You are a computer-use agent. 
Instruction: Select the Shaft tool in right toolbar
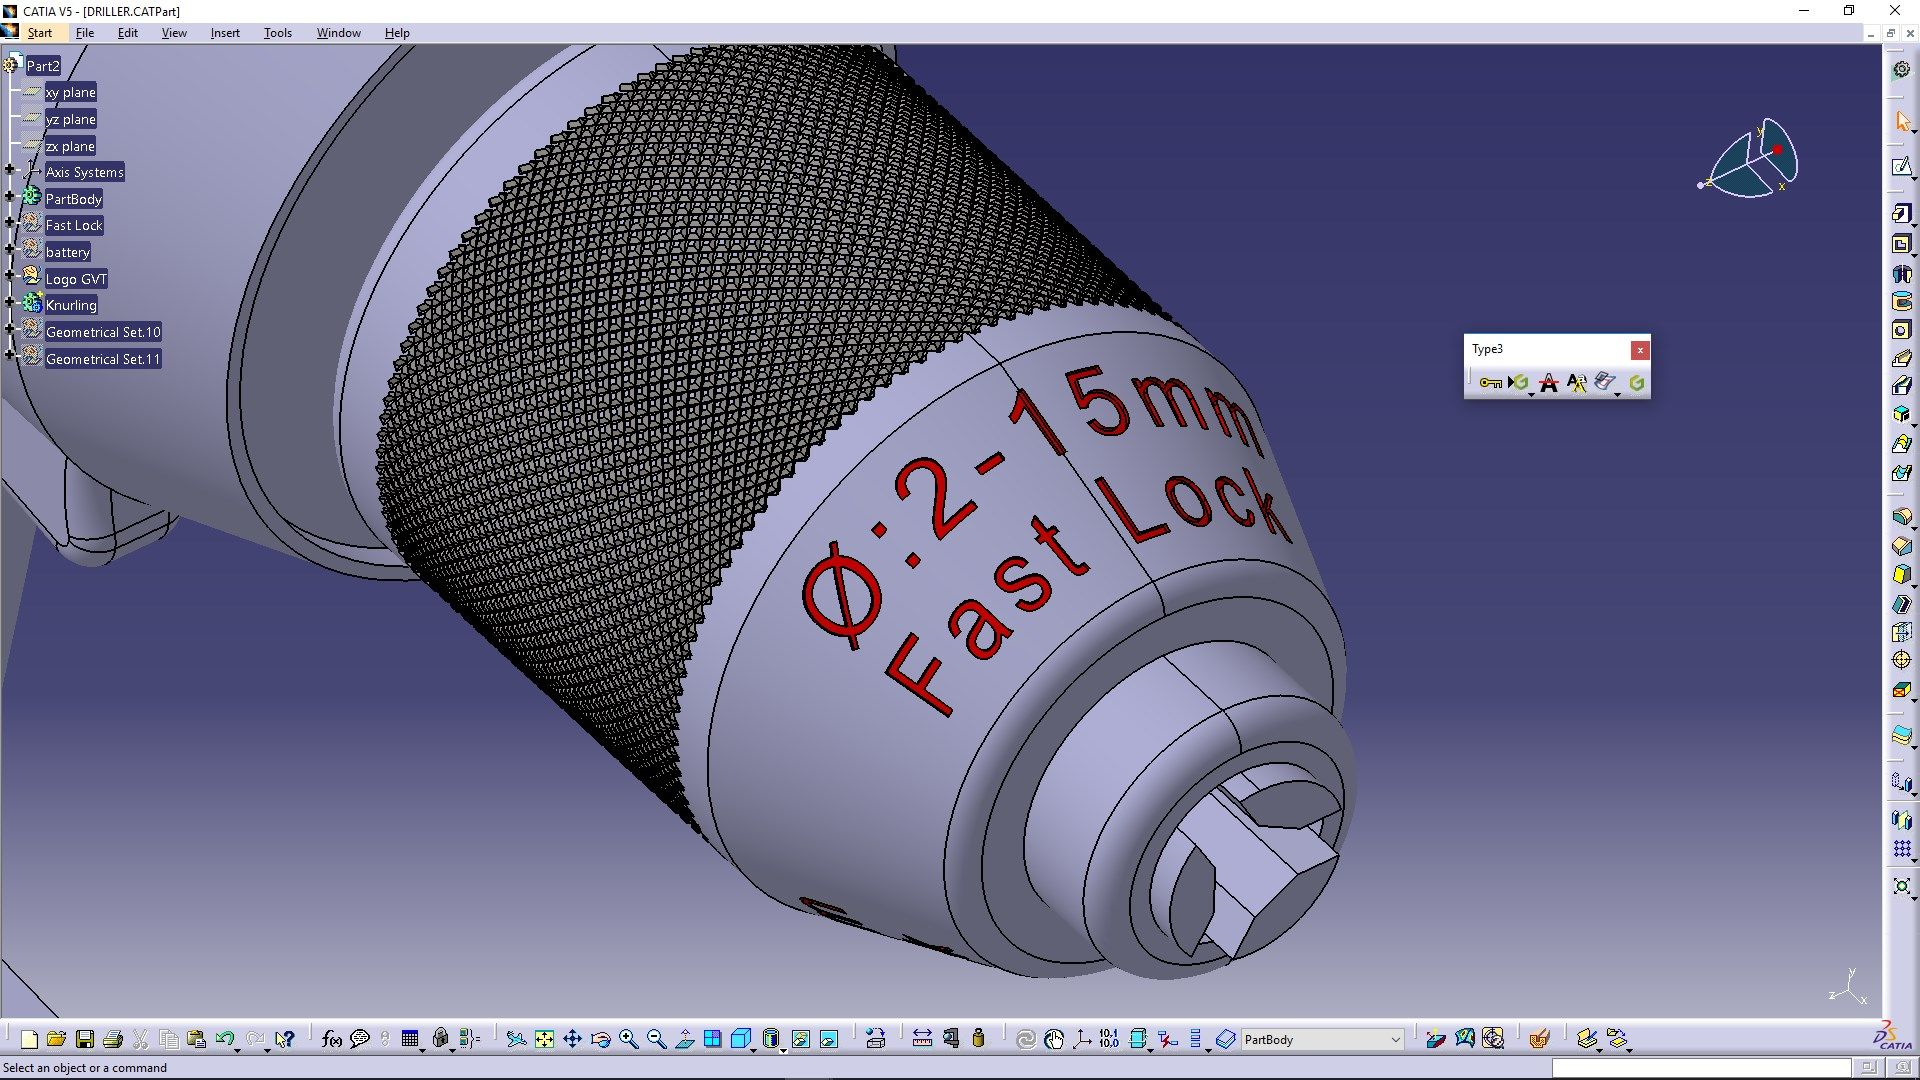click(x=1901, y=273)
